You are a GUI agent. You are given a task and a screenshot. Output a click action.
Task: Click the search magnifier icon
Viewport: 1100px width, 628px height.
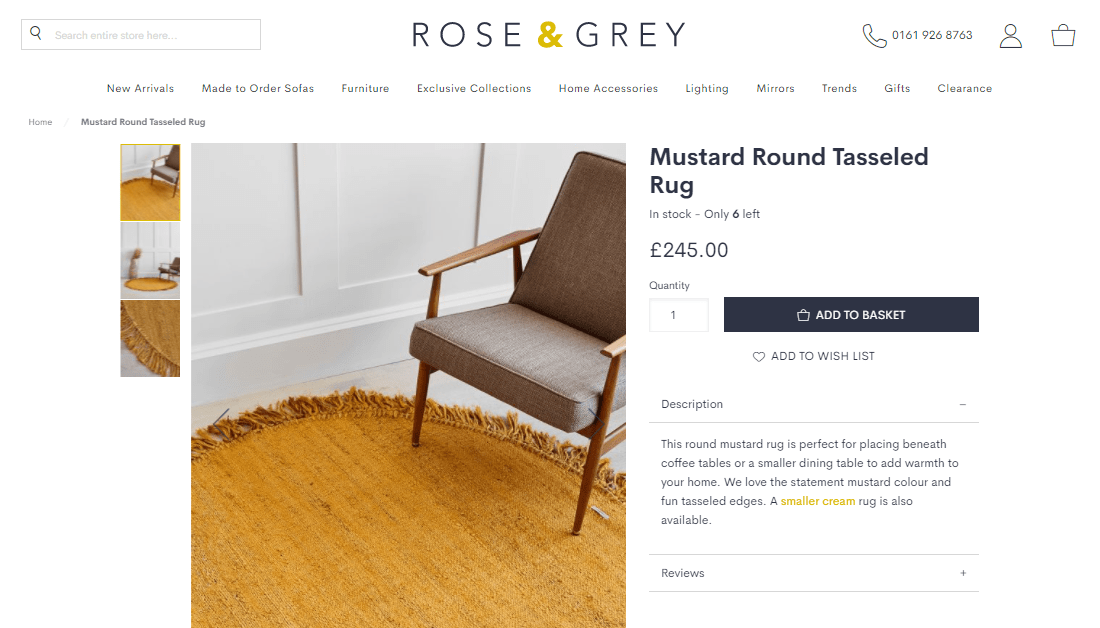point(36,33)
